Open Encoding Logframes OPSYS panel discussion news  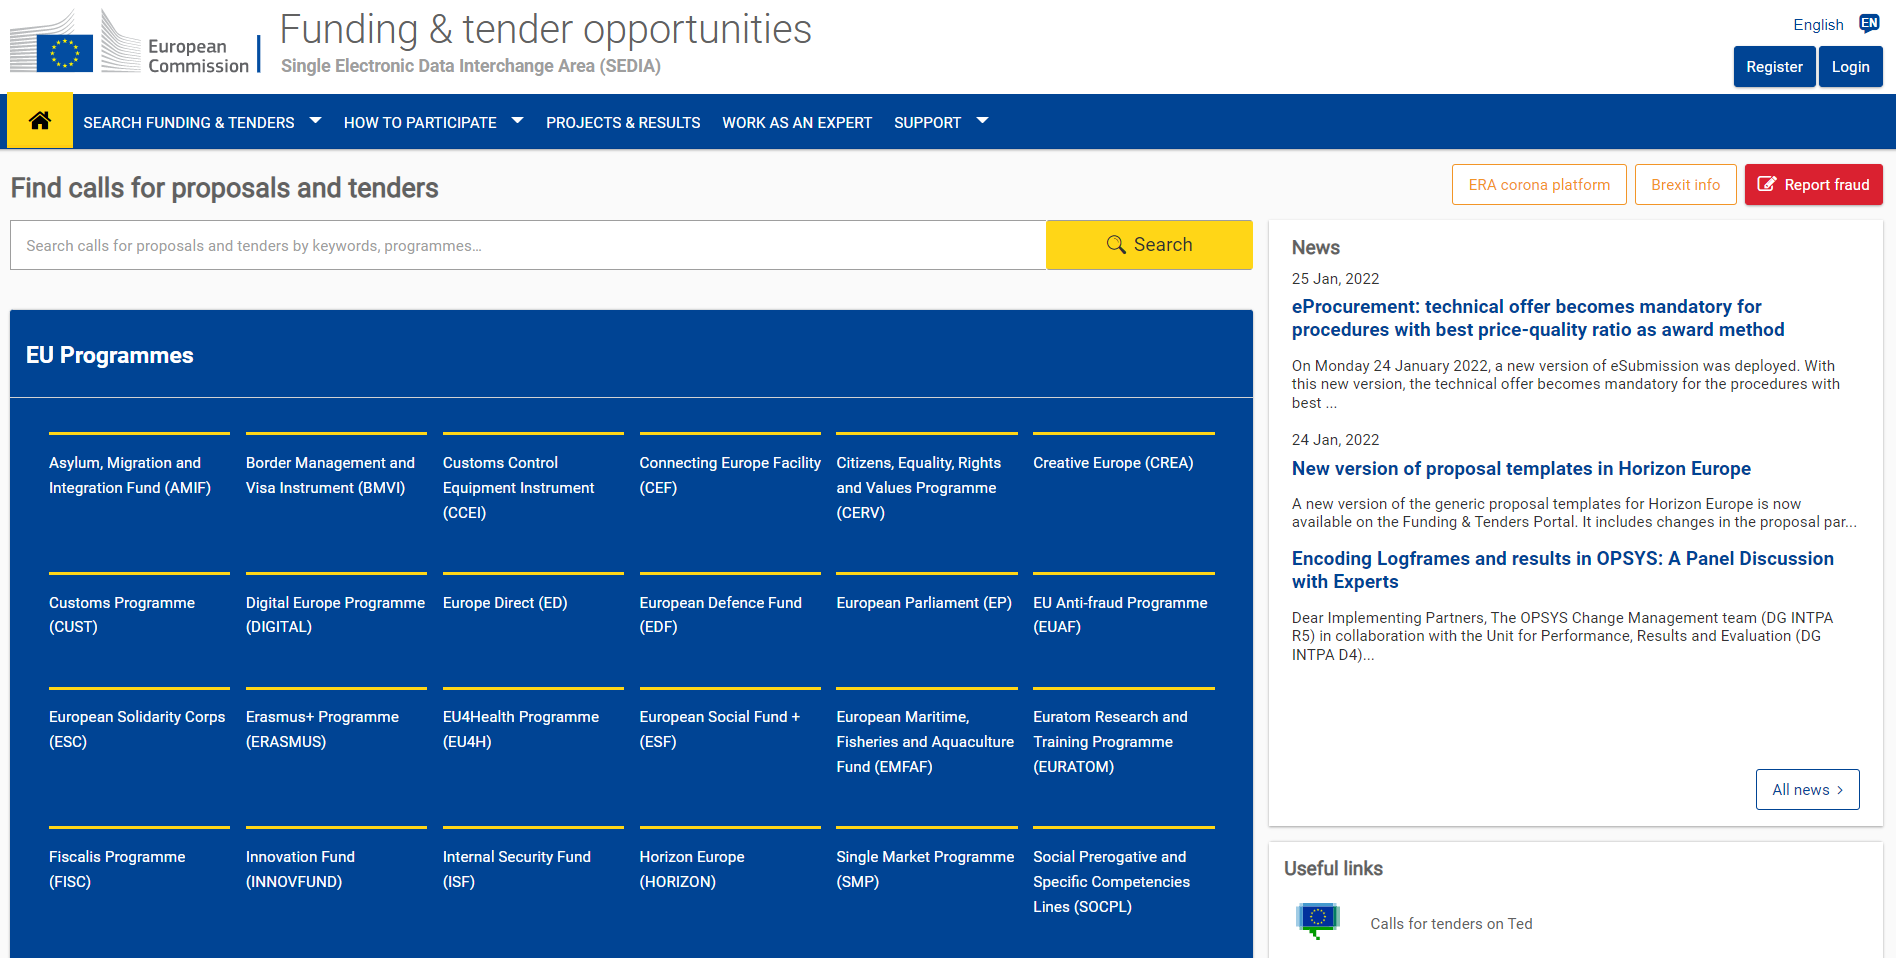(x=1562, y=570)
